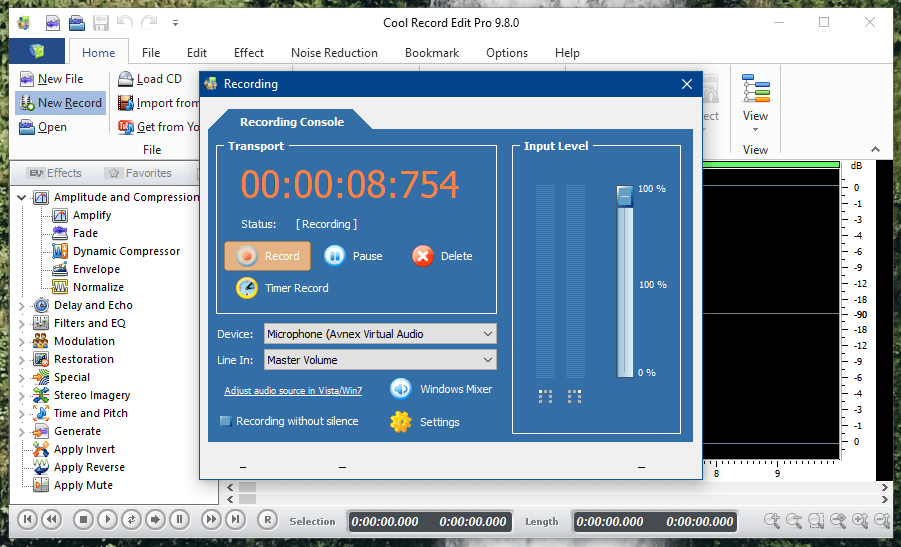Select the Normalize effect
901x547 pixels.
[98, 287]
